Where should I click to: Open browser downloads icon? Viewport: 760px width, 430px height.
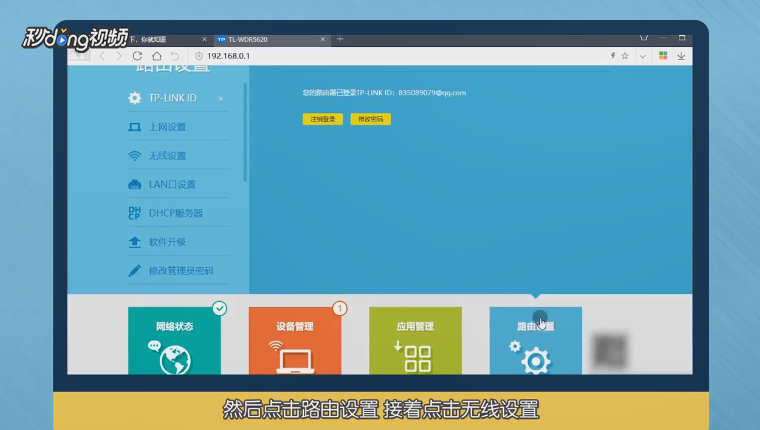pos(681,56)
